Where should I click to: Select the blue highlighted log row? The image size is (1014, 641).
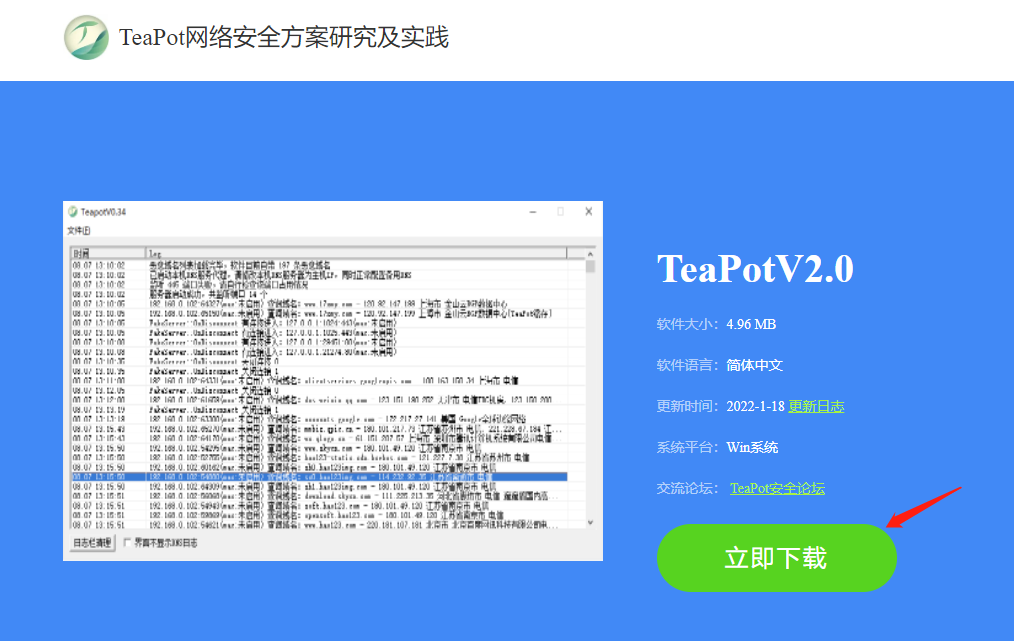(x=320, y=478)
